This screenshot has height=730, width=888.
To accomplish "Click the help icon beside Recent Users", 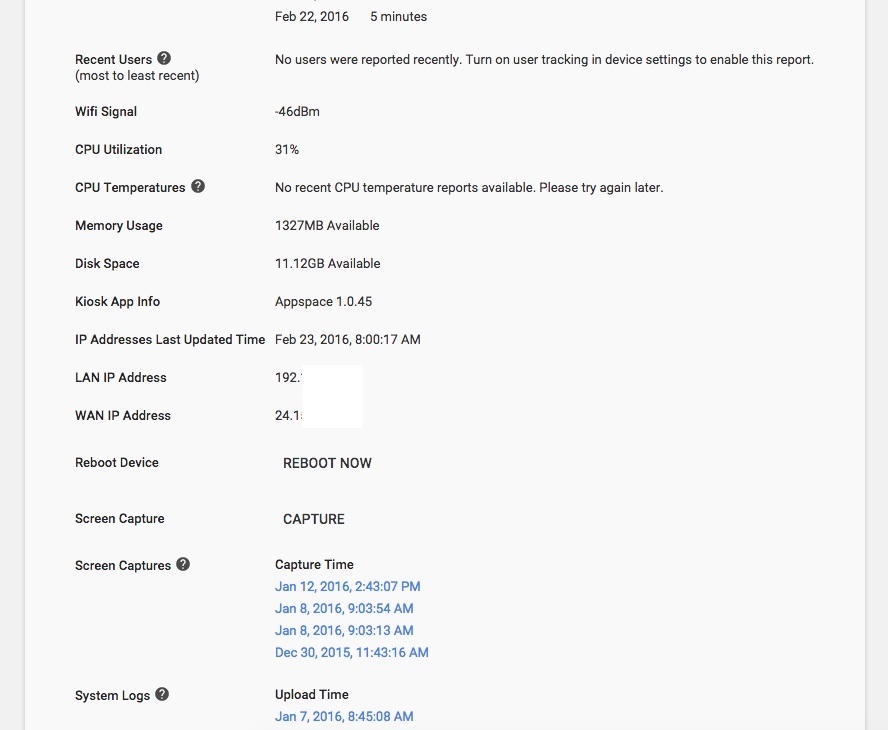I will tap(164, 59).
